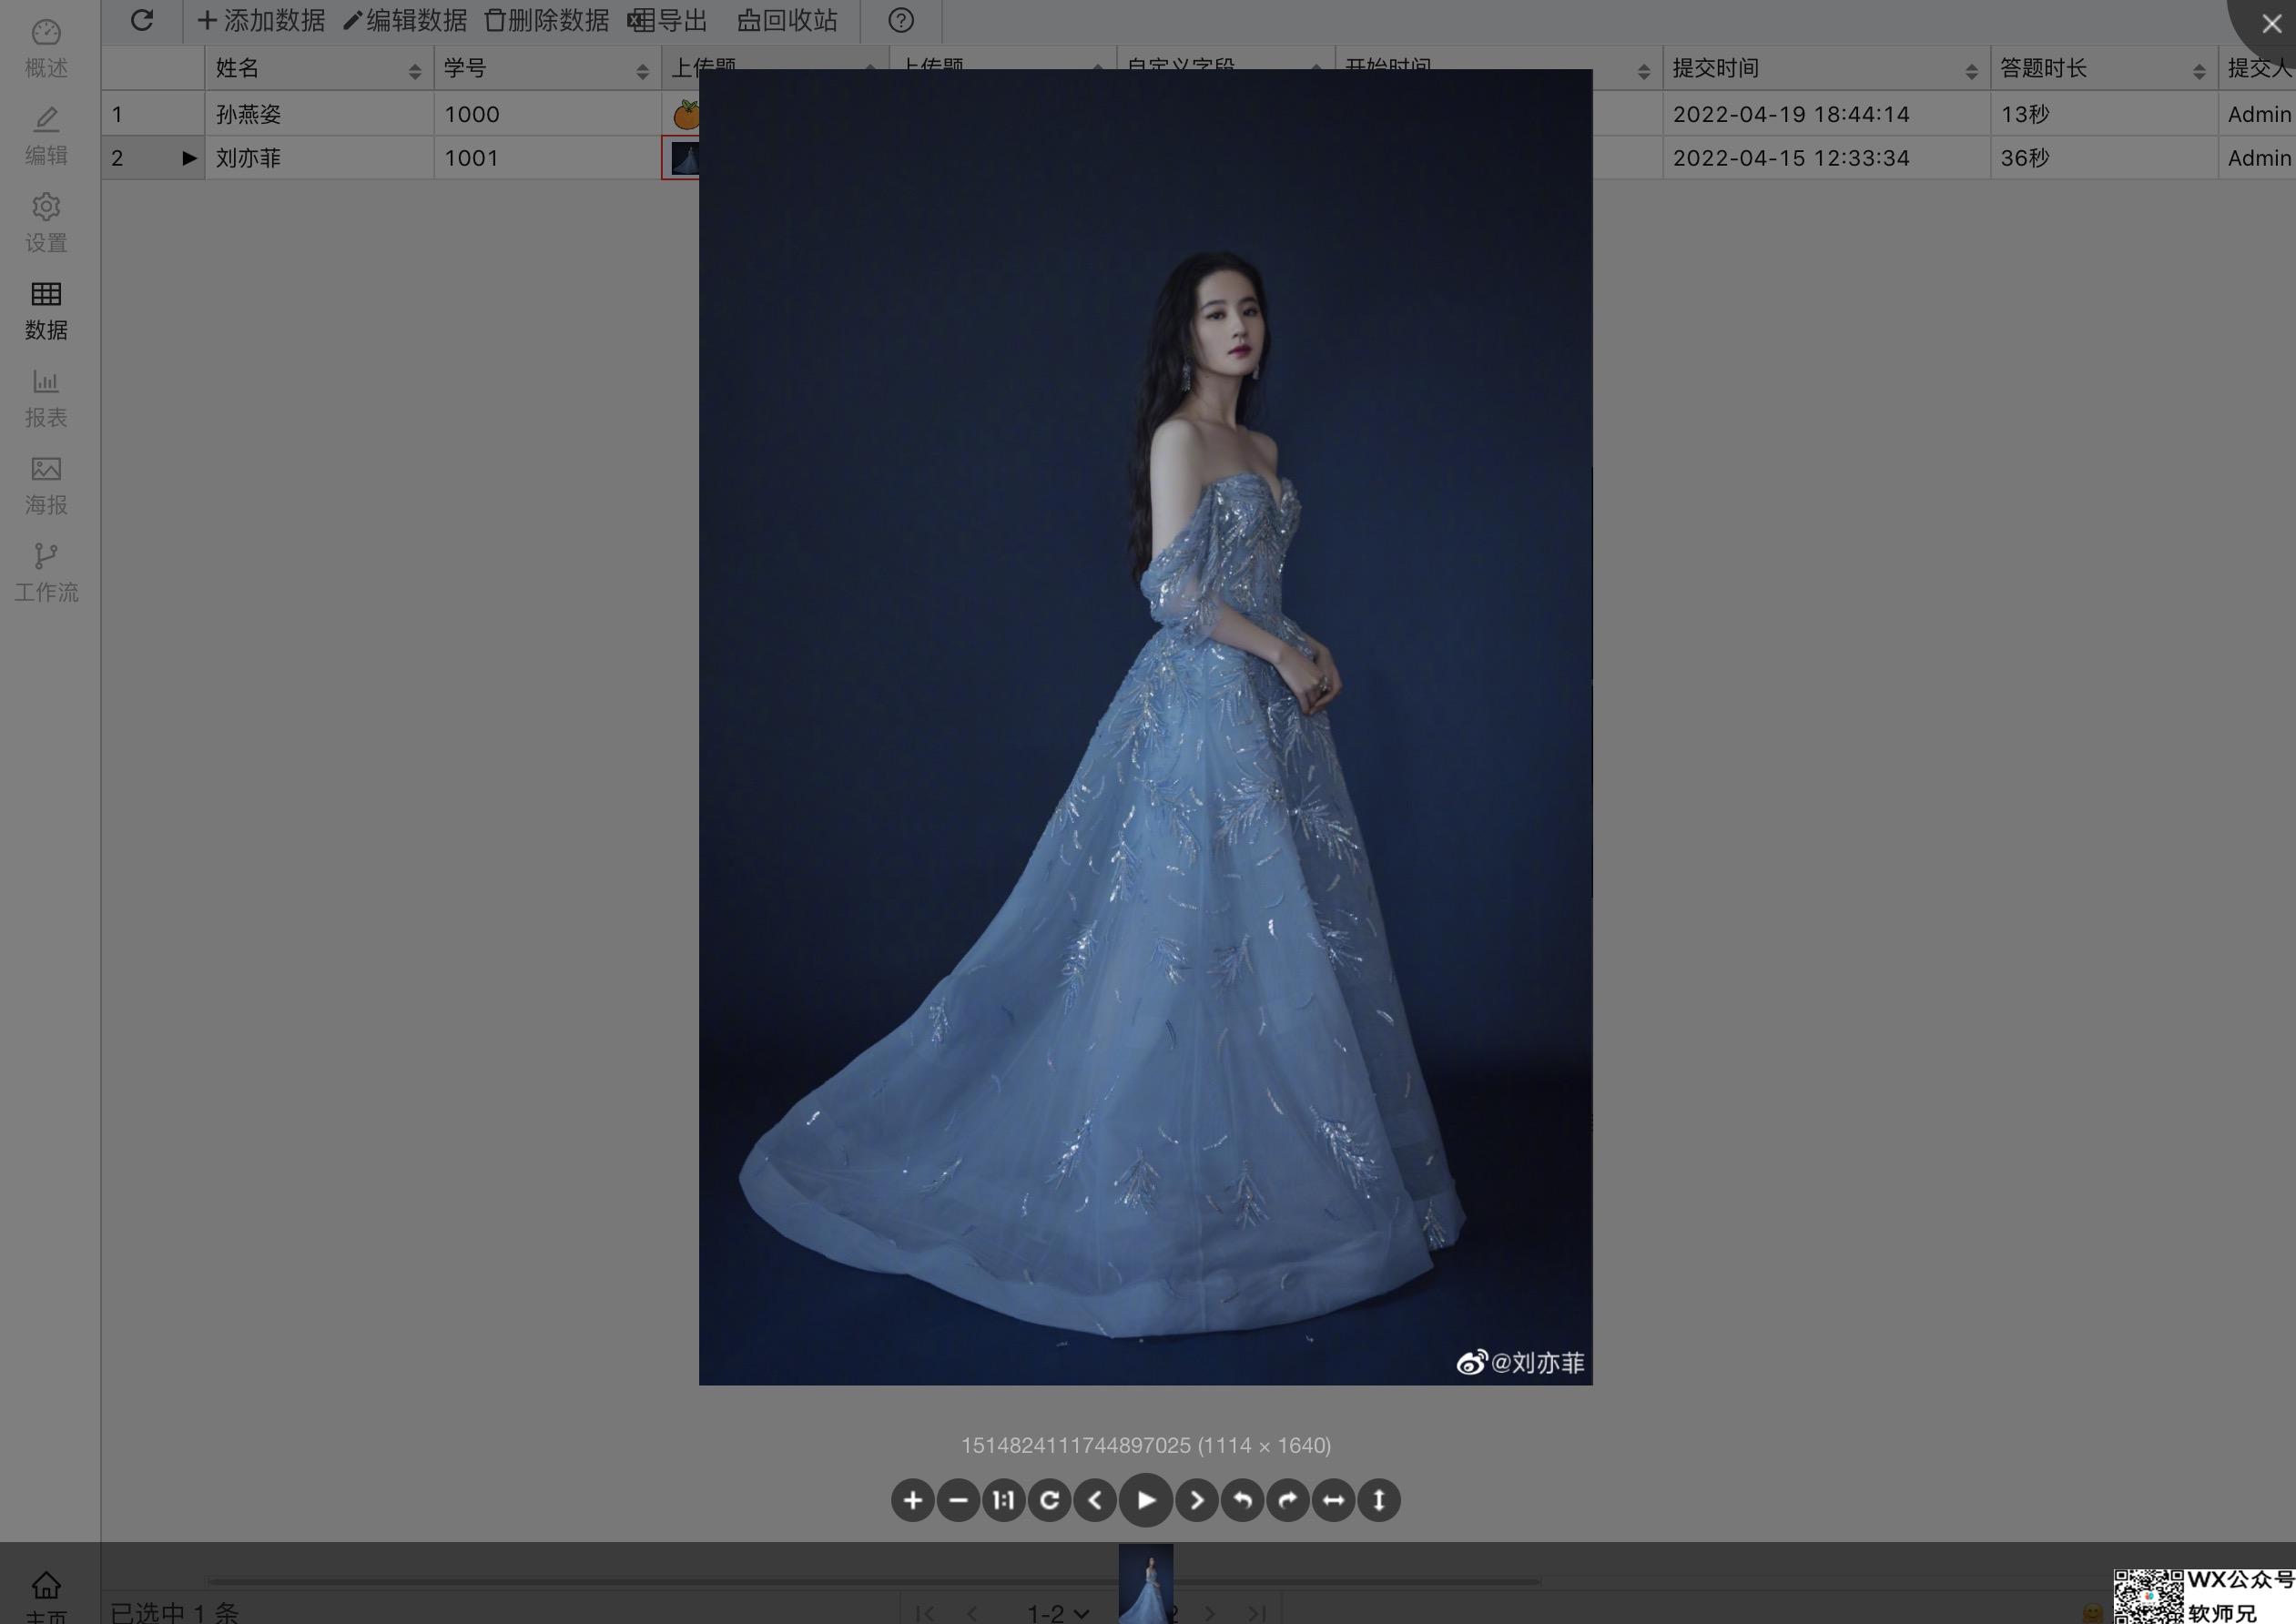Close the image viewer overlay
Viewport: 2296px width, 1624px height.
pyautogui.click(x=2271, y=23)
